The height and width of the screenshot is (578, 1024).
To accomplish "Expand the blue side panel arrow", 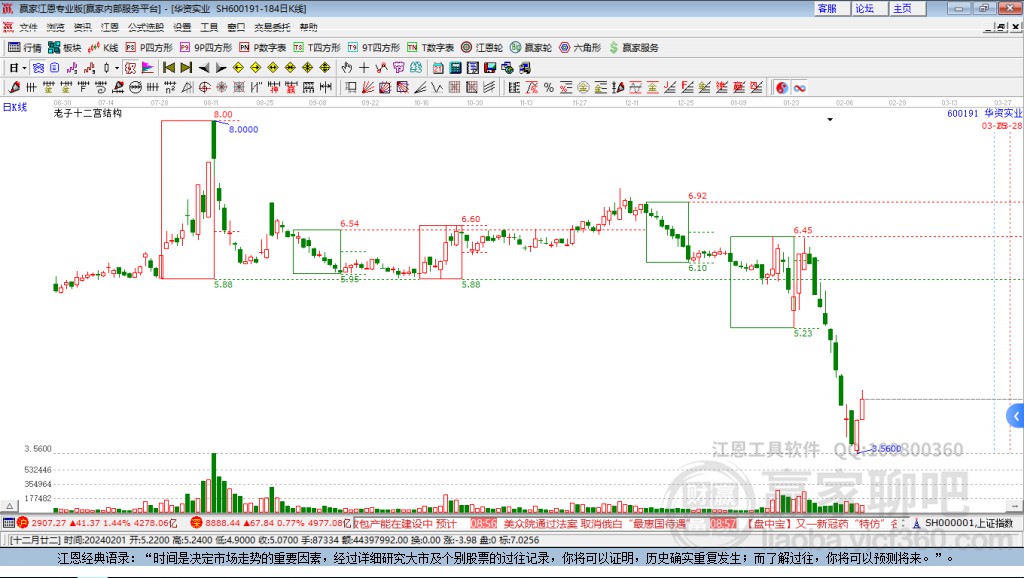I will tap(1016, 416).
